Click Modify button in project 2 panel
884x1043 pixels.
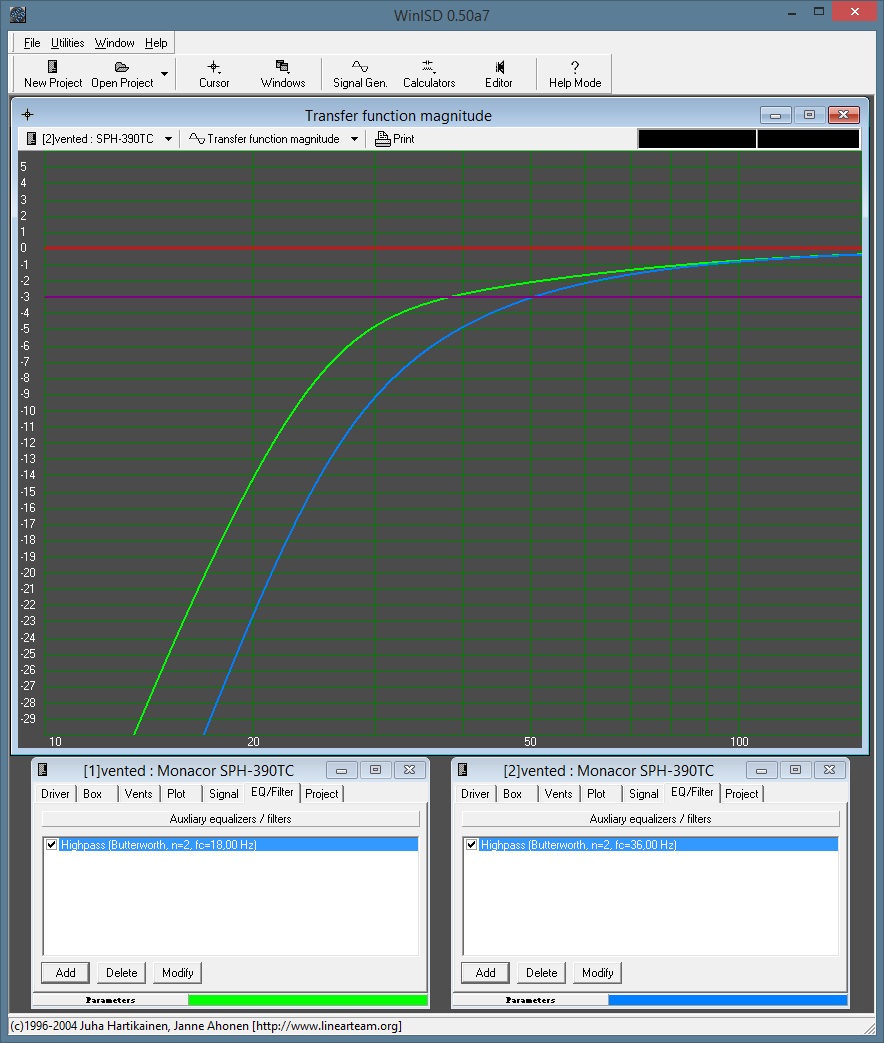pos(597,973)
